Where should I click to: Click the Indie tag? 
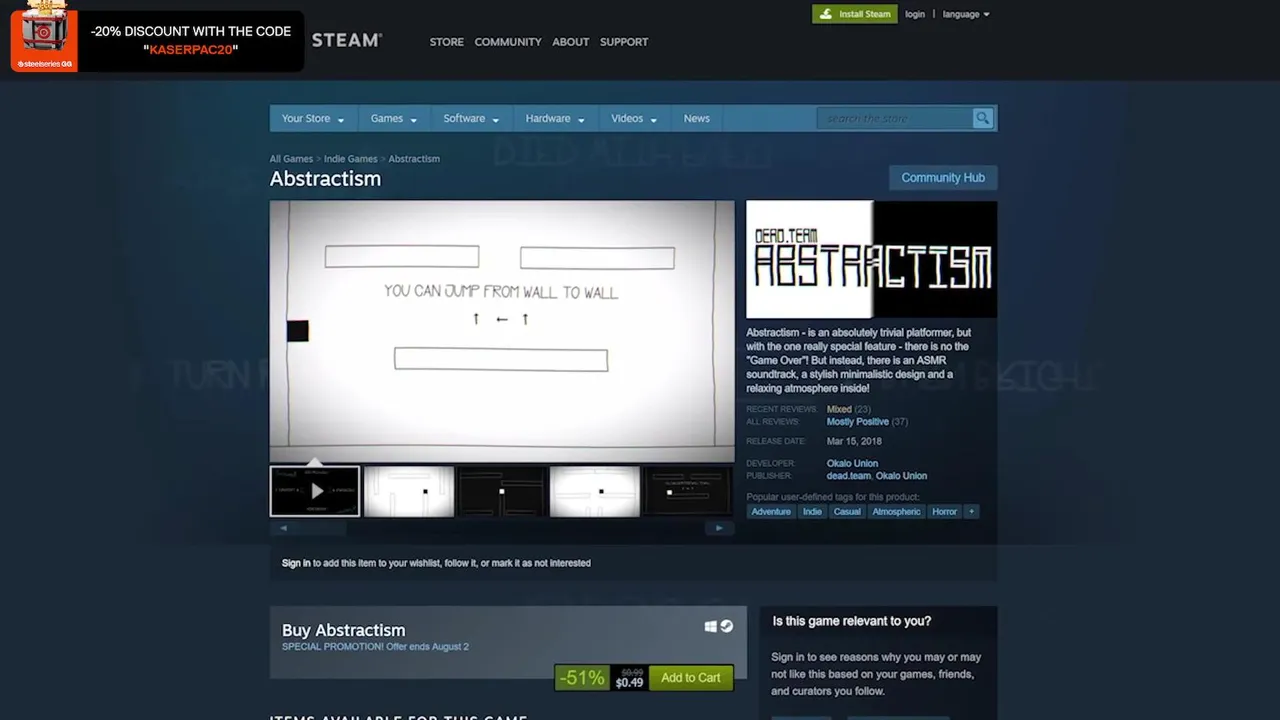click(x=812, y=511)
